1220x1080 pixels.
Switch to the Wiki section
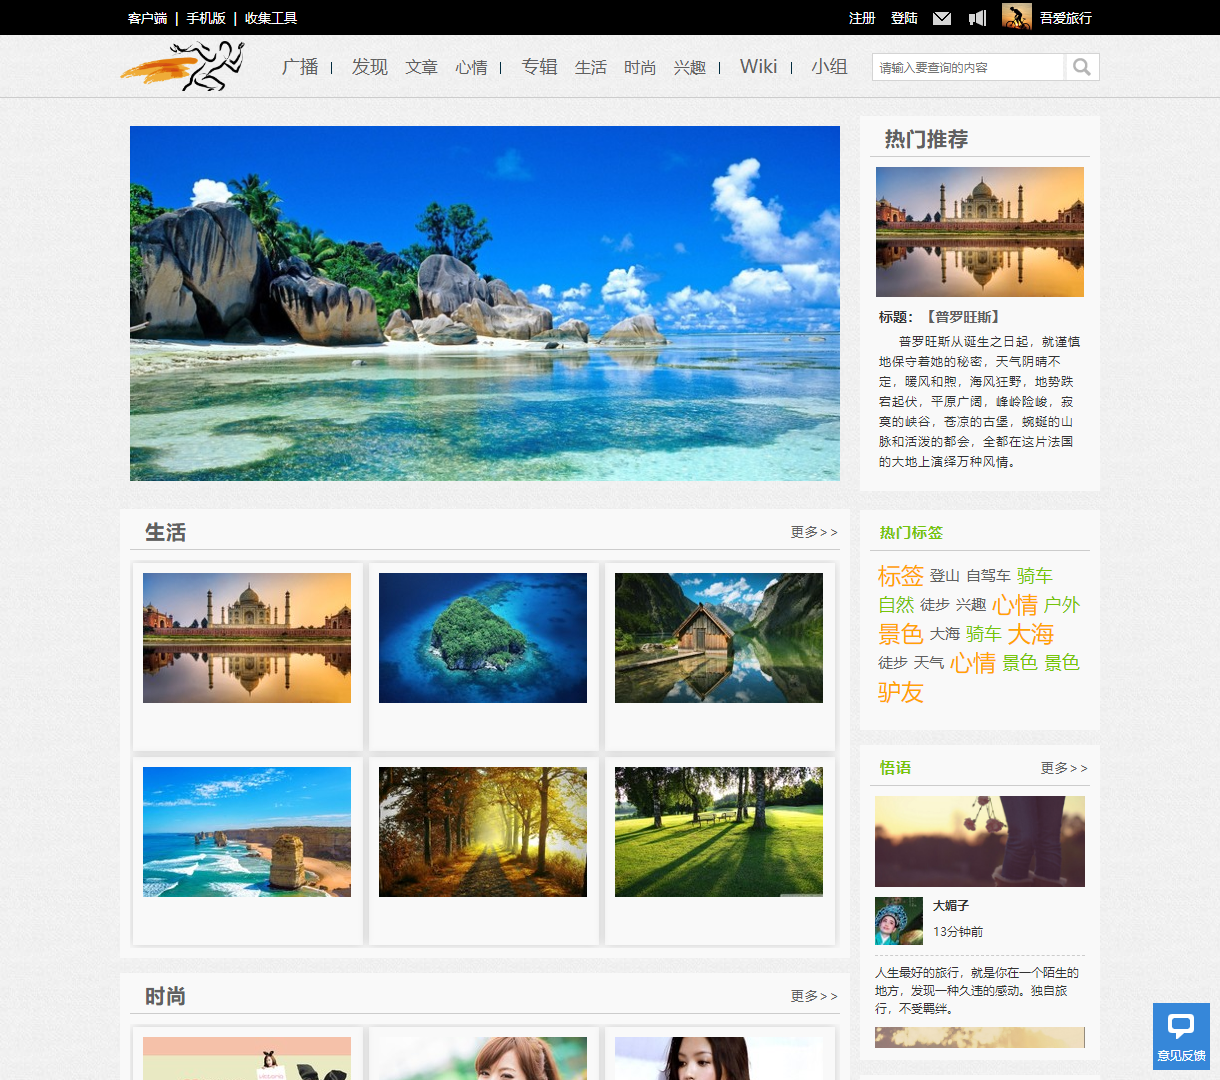point(758,66)
